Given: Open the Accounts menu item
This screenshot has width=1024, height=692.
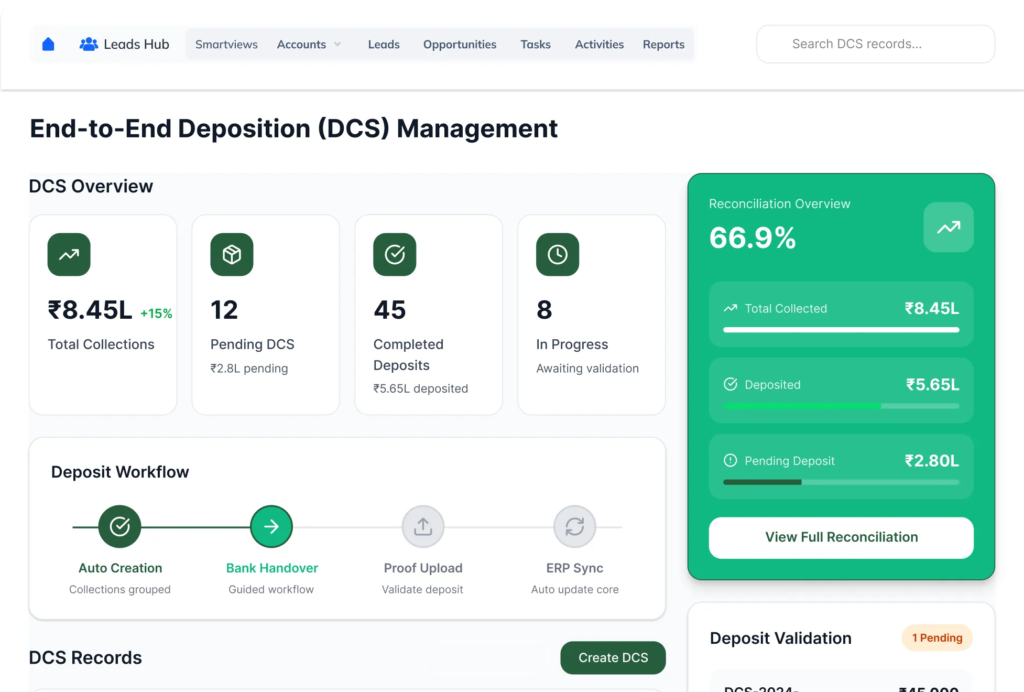Looking at the screenshot, I should (301, 44).
